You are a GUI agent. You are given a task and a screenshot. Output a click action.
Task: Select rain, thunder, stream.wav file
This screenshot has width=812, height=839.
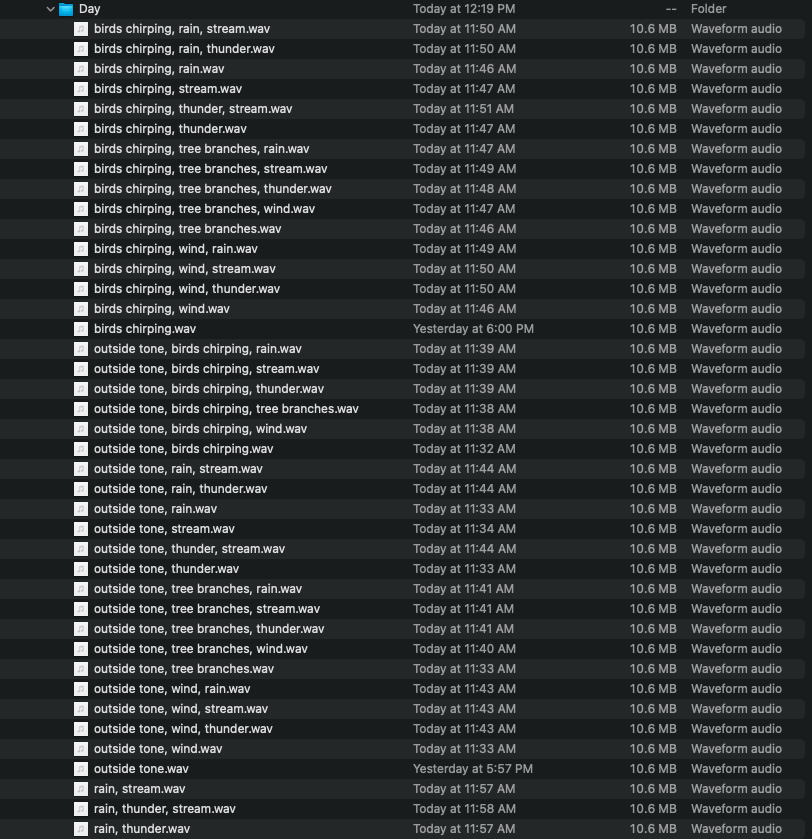coord(165,809)
